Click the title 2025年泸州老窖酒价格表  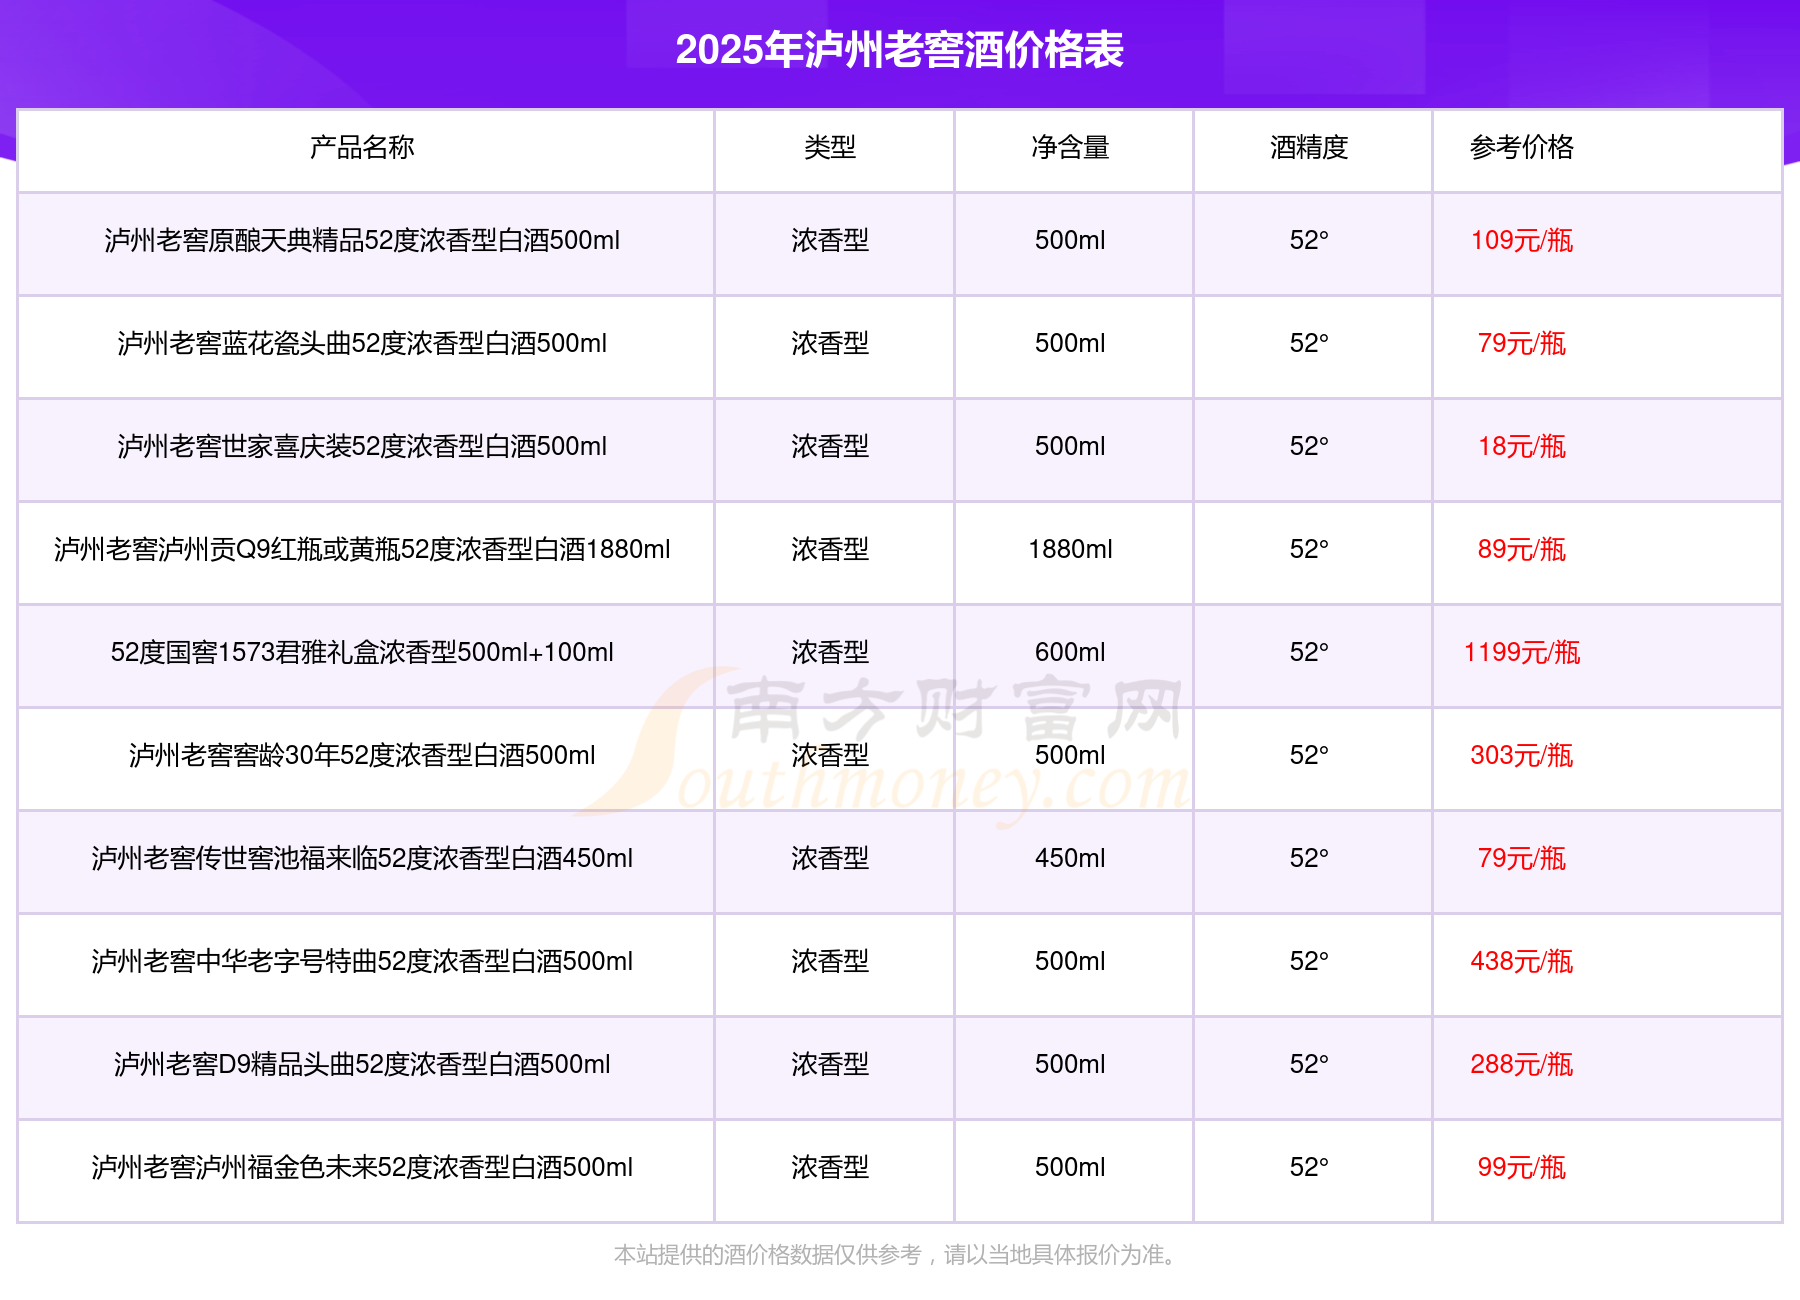click(899, 50)
